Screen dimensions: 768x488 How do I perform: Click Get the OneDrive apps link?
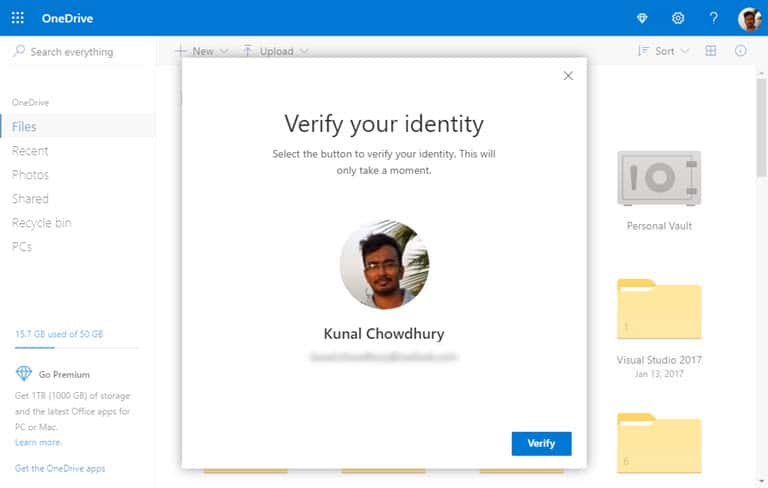(60, 468)
